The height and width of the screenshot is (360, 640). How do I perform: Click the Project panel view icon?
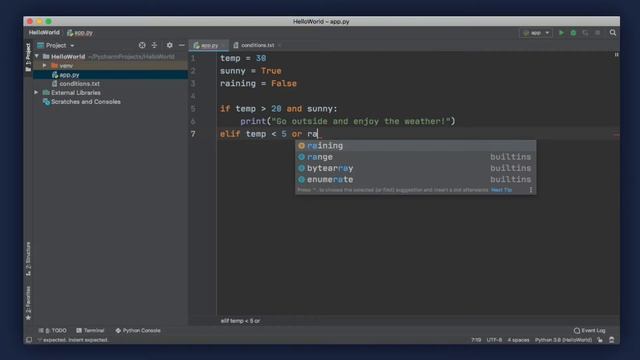[x=40, y=45]
